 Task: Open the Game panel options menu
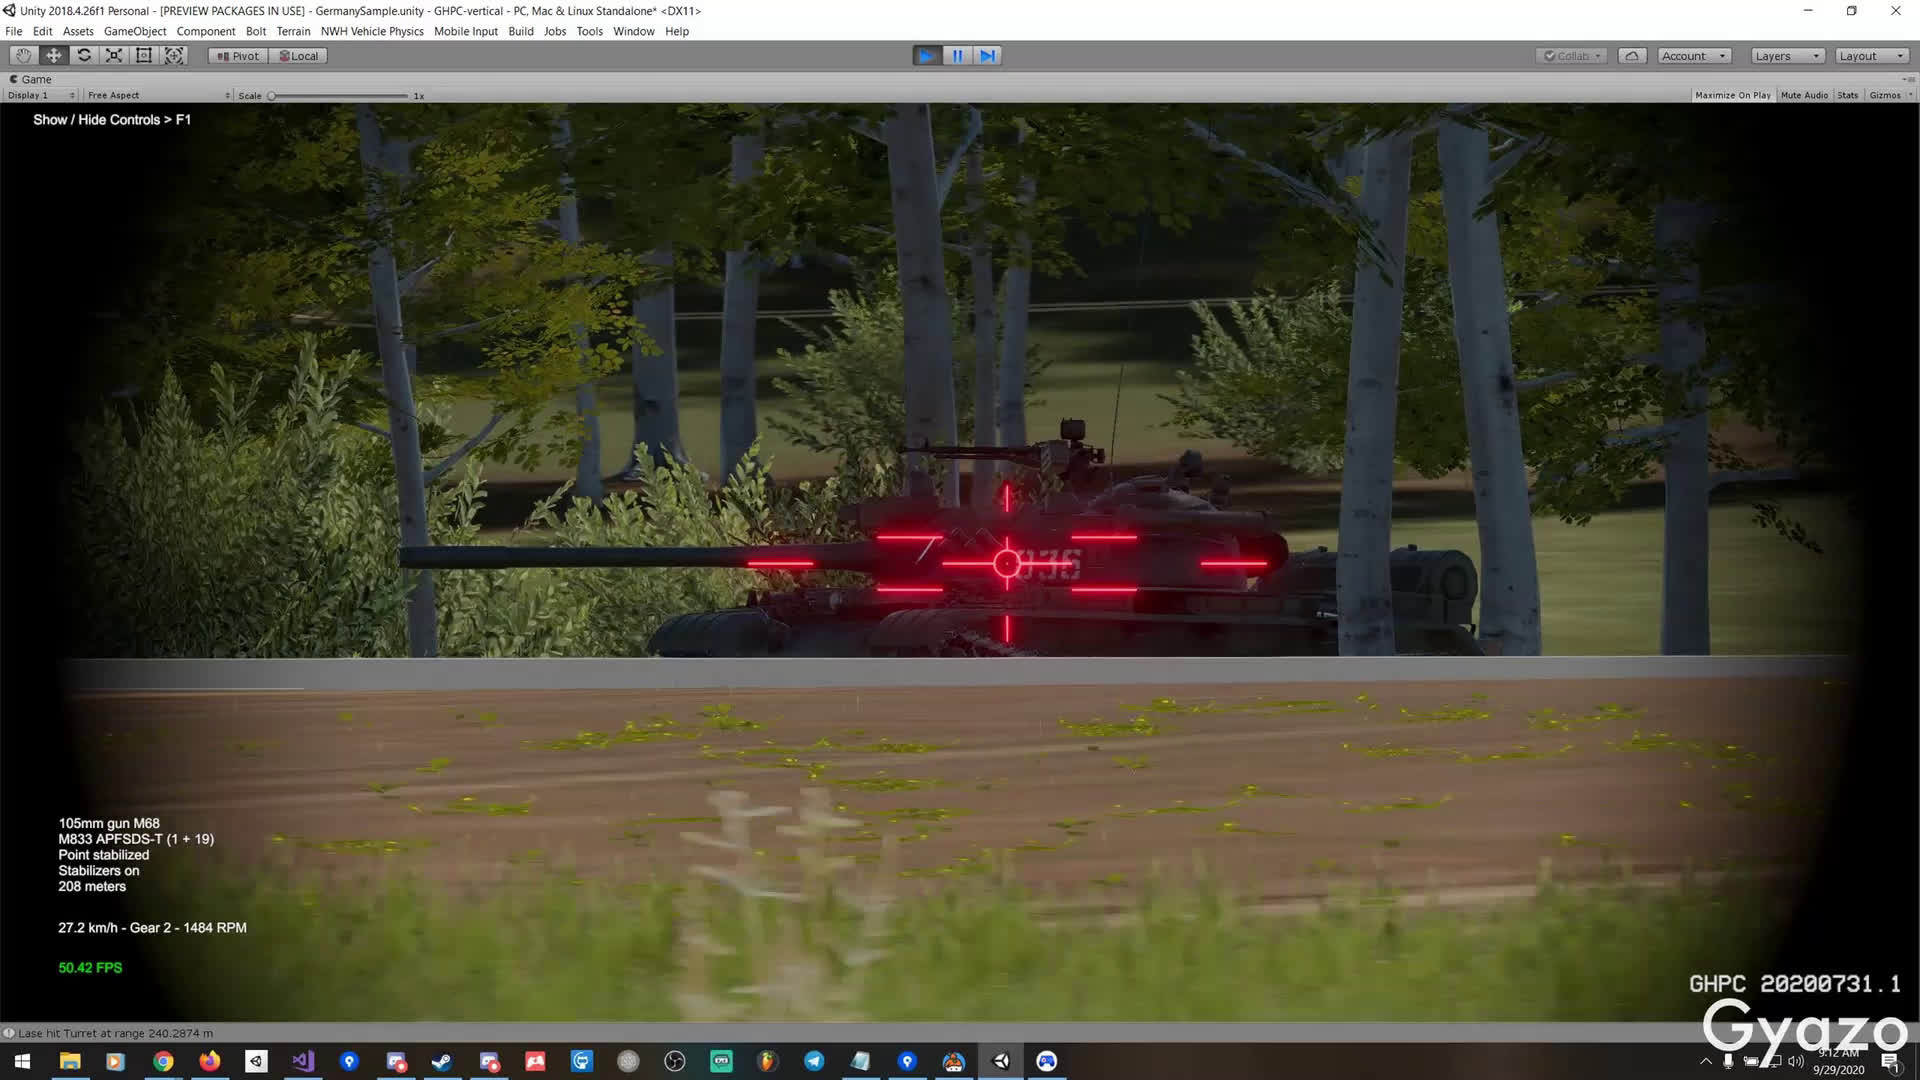pyautogui.click(x=1908, y=79)
